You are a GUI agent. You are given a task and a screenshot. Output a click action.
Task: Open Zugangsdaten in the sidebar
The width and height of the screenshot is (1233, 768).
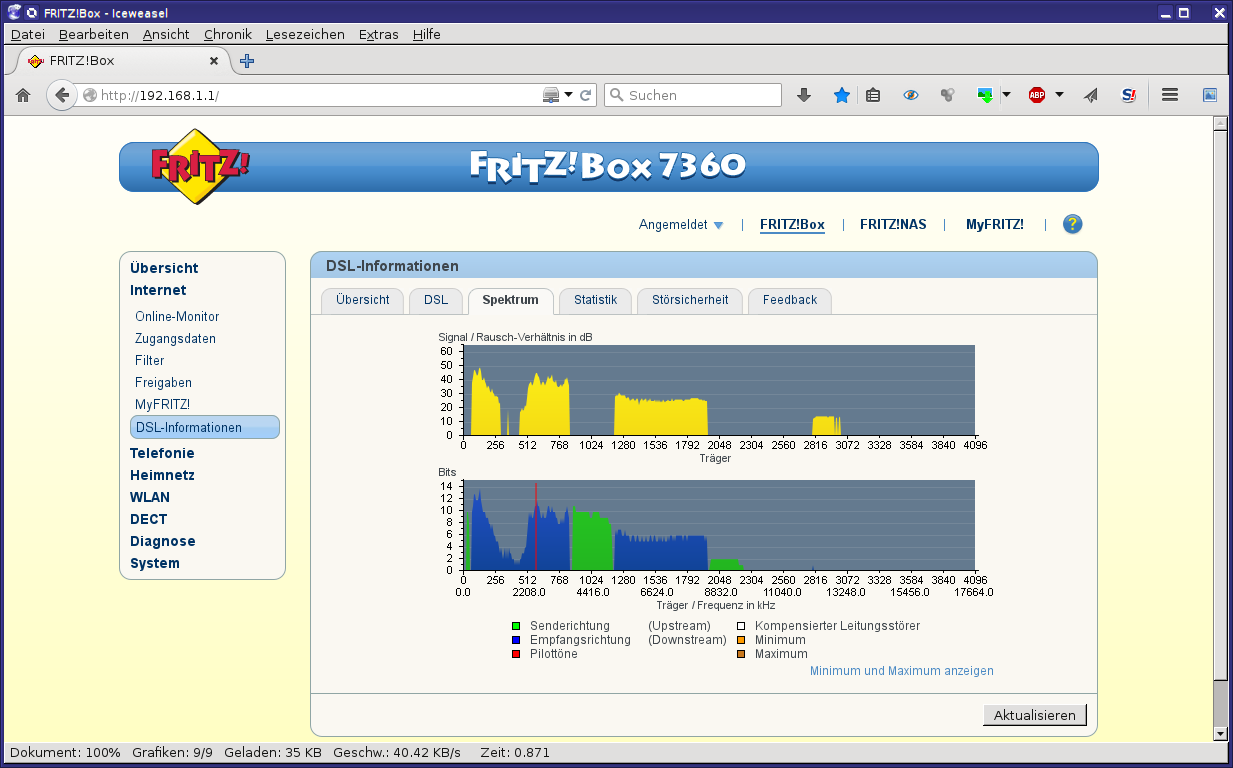point(175,338)
